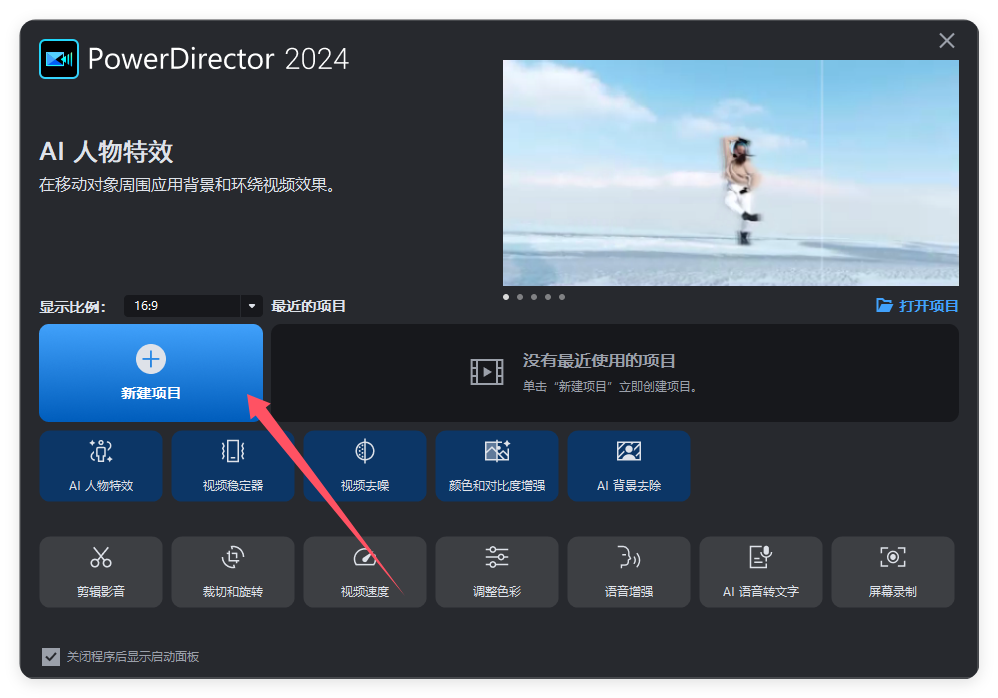Open the 视频去噪 tool
Viewport: 998px width, 698px height.
[365, 465]
